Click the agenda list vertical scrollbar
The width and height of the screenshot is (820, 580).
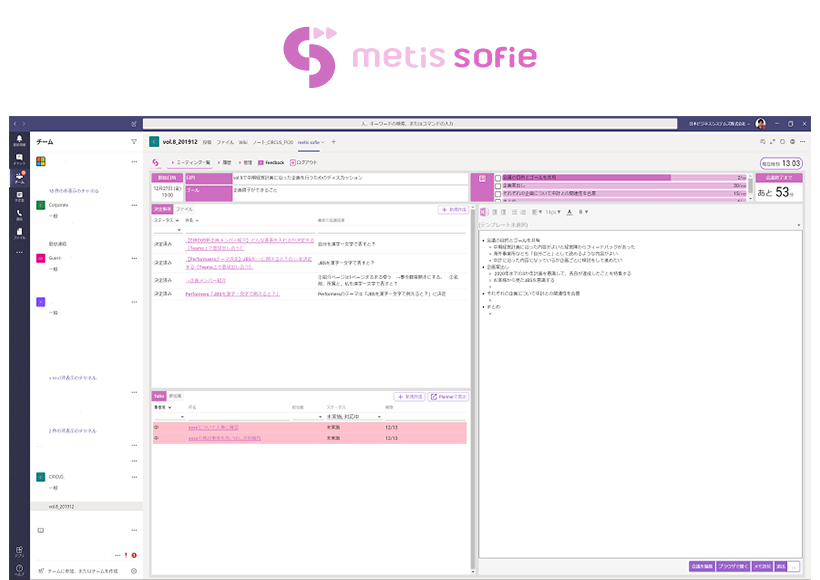(x=750, y=186)
